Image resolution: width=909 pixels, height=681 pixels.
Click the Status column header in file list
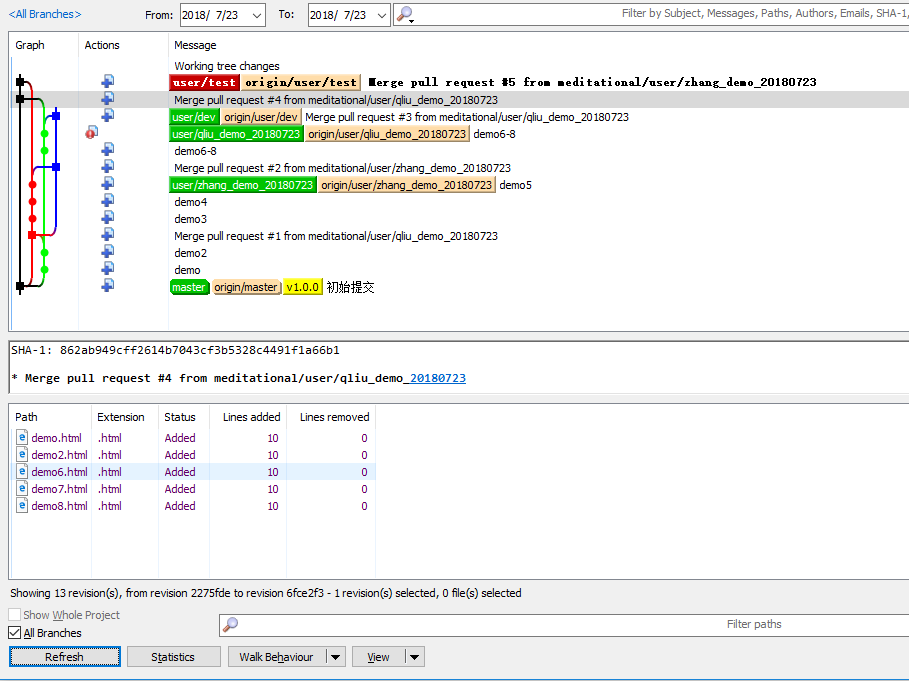tap(180, 417)
